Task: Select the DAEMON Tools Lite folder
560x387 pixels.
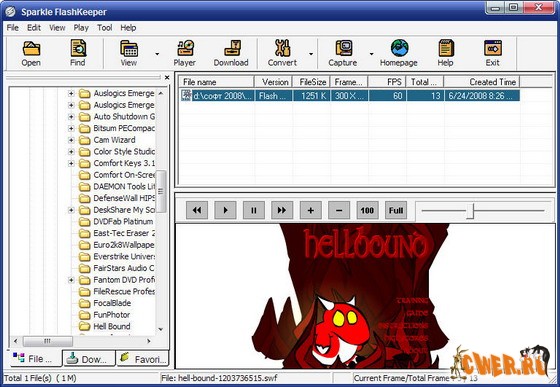Action: click(124, 186)
